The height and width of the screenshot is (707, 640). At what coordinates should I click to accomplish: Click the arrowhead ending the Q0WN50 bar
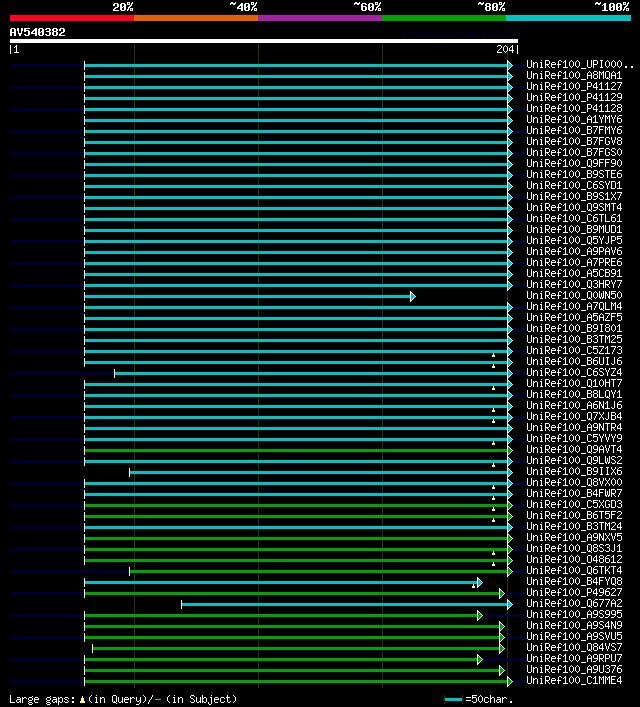click(413, 296)
